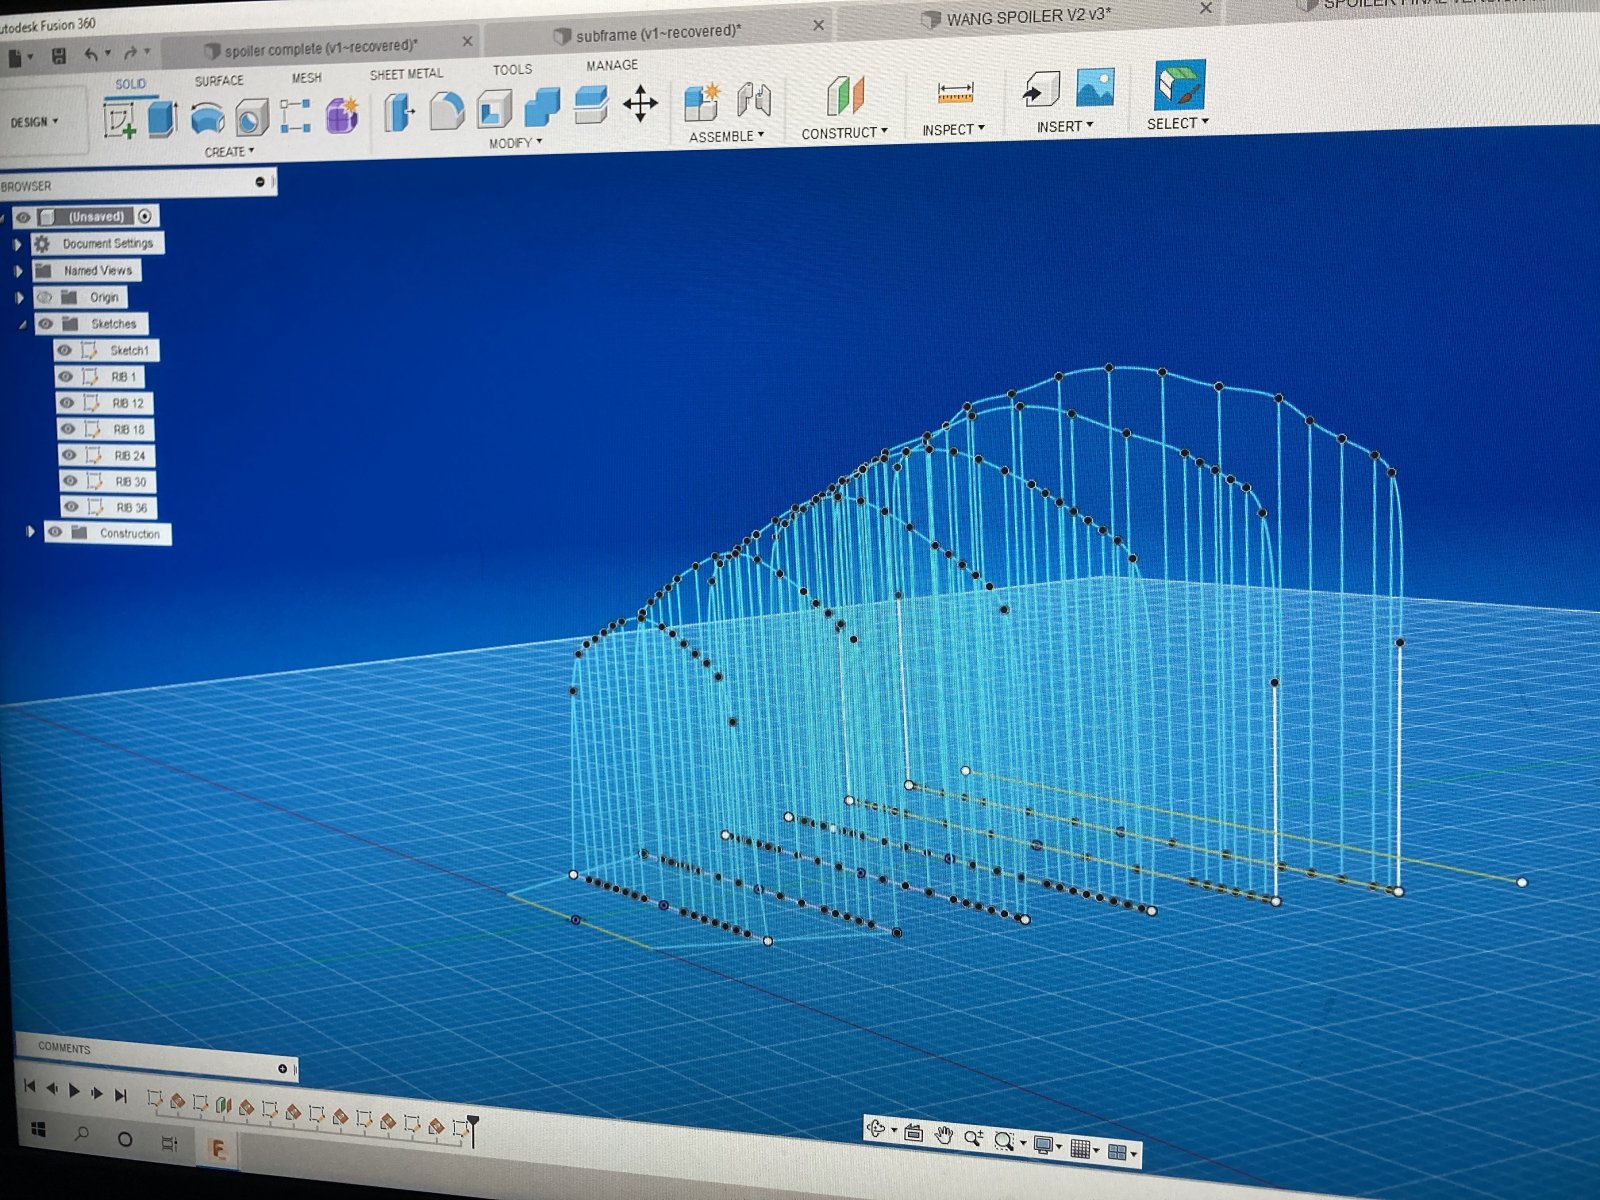
Task: Click the Redo arrow
Action: click(x=130, y=53)
